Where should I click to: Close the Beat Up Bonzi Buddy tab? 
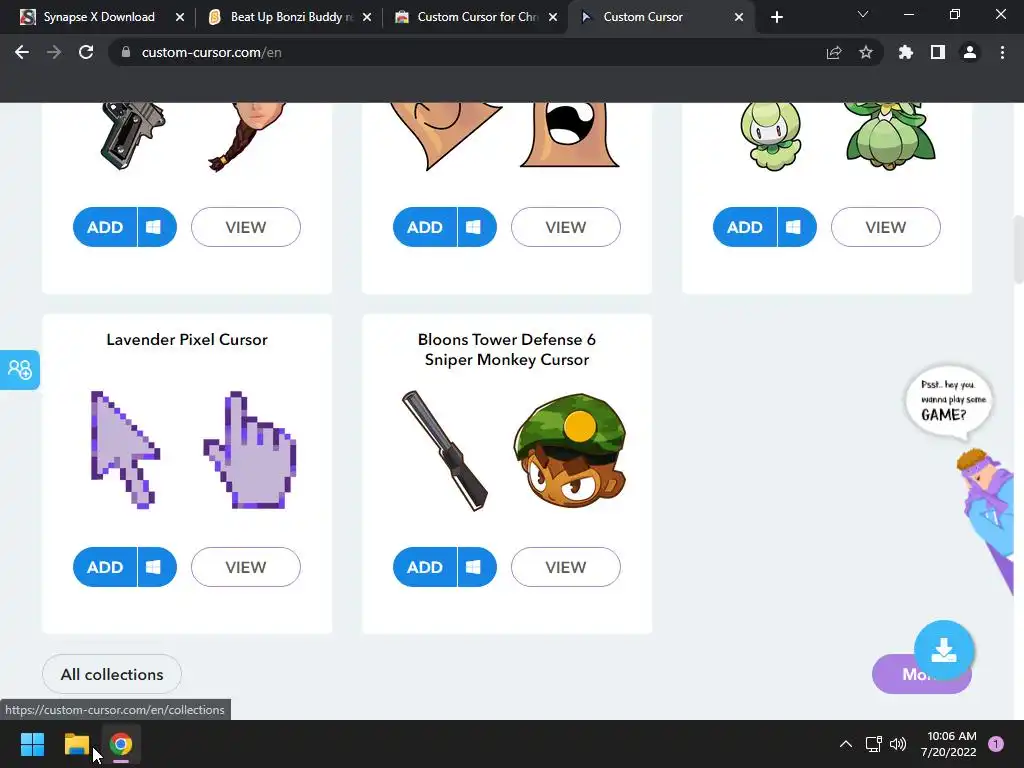coord(367,17)
